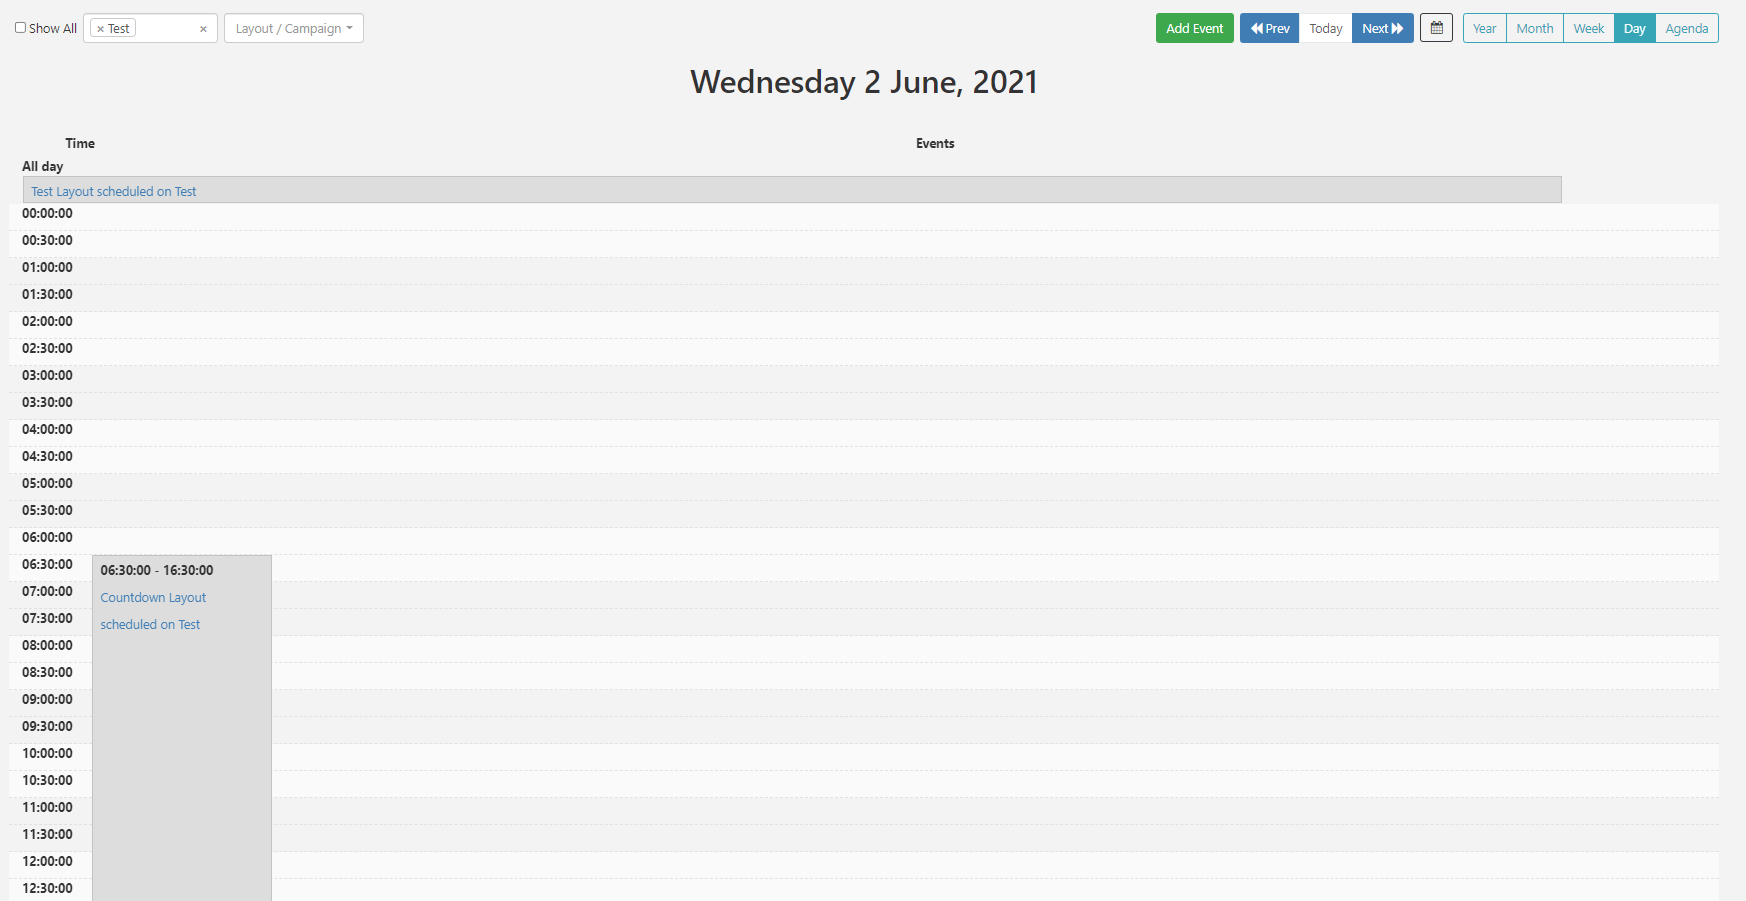Click the 10:00:00 time slot label

pos(47,753)
